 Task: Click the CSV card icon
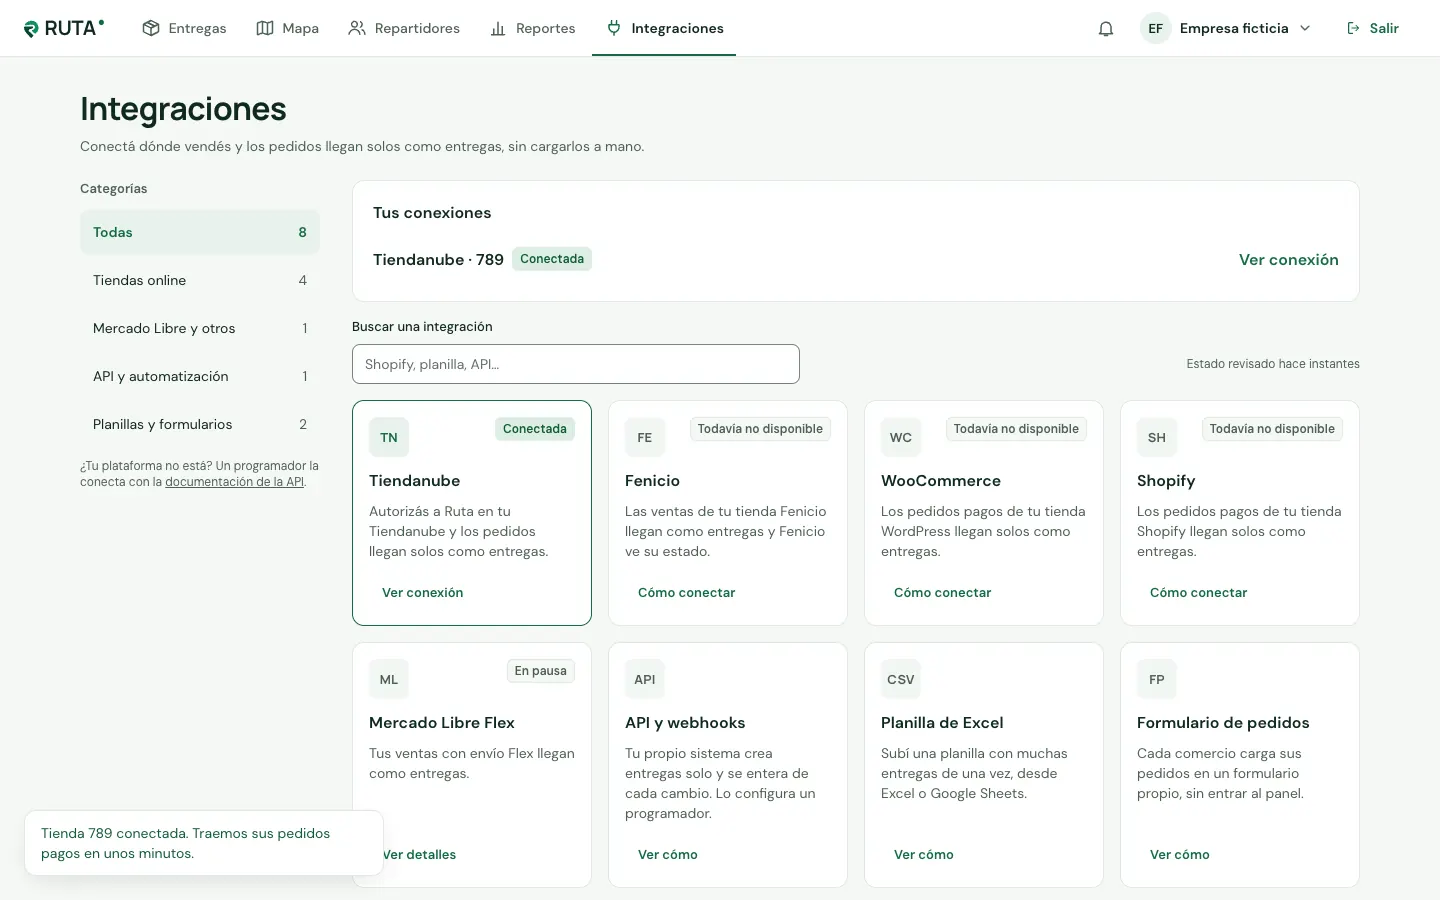click(x=901, y=679)
